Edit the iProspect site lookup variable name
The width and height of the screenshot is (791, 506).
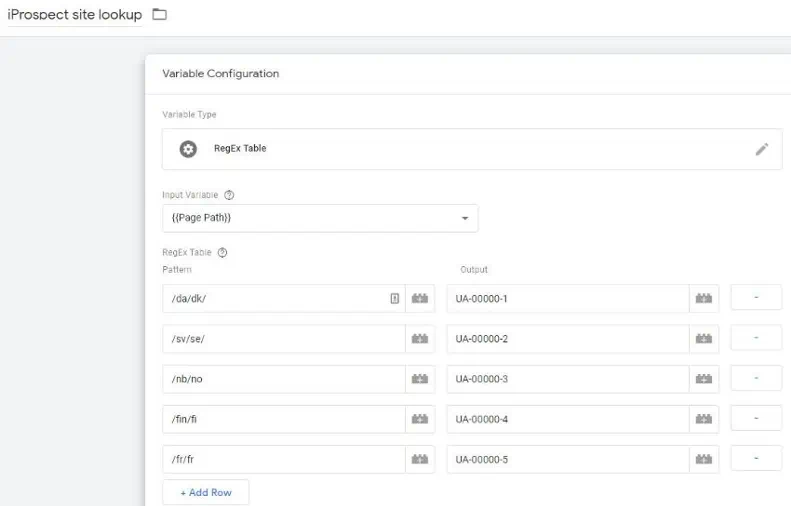(x=75, y=15)
